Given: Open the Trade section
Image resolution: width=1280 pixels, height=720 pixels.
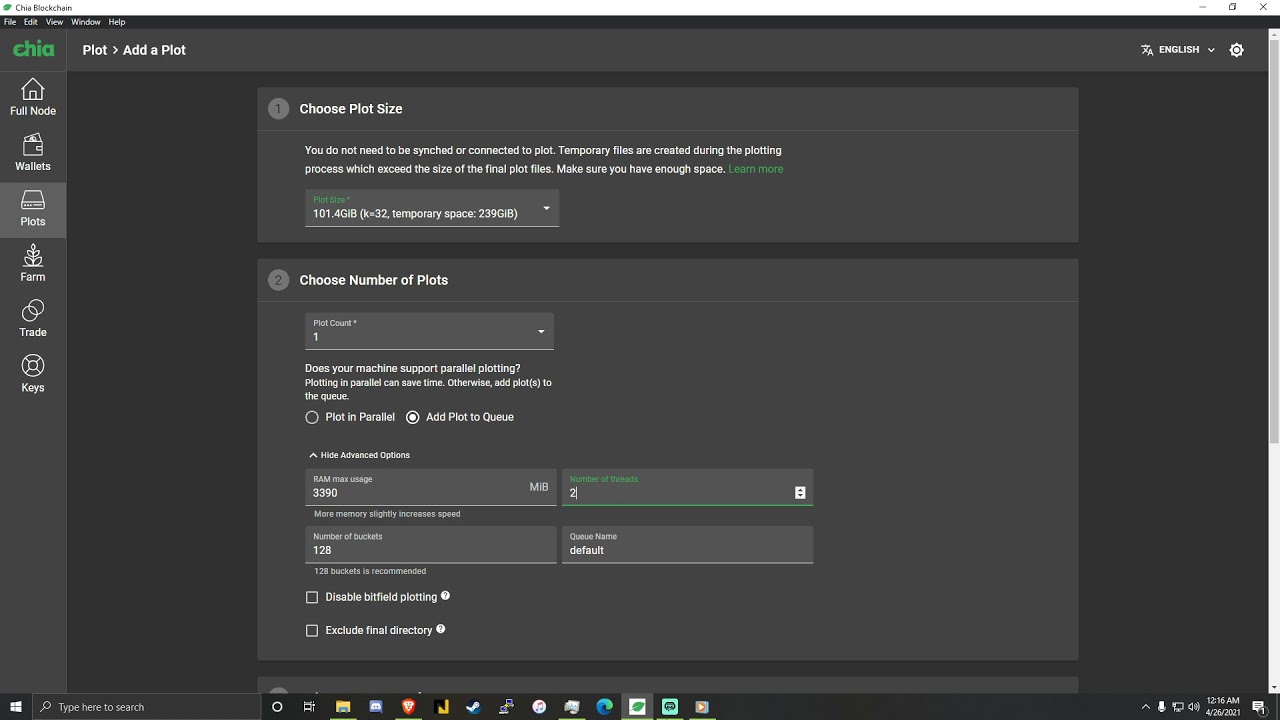Looking at the screenshot, I should [33, 319].
